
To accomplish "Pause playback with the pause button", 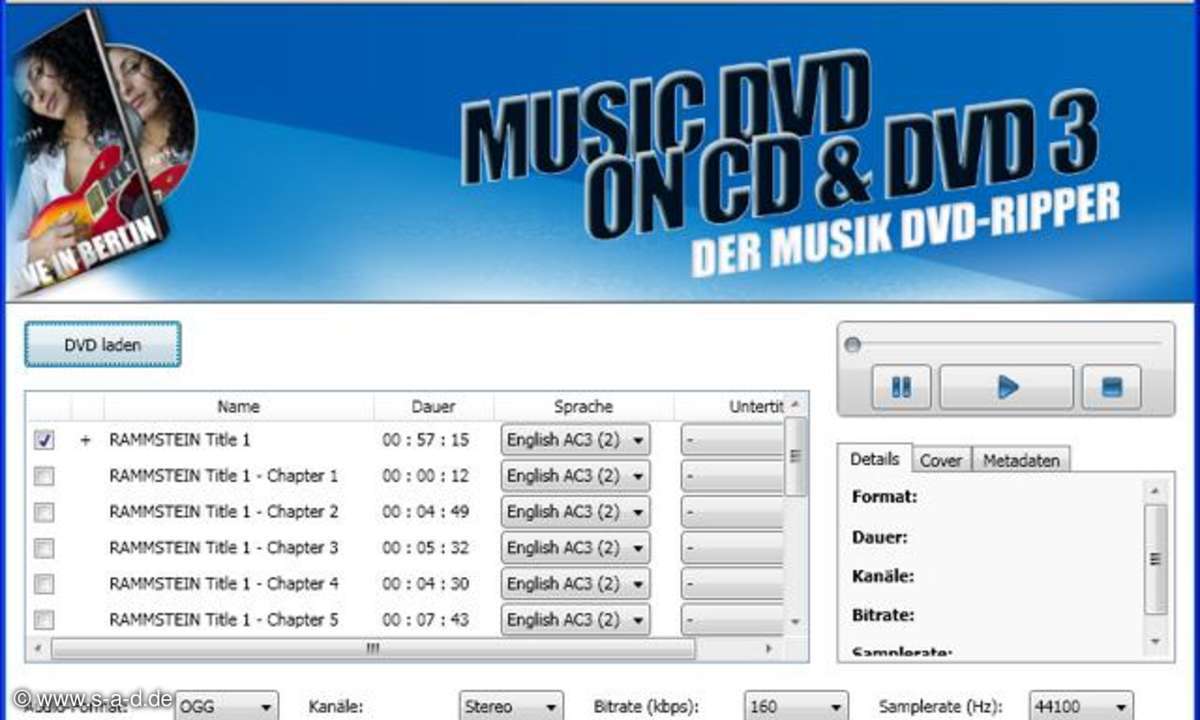I will point(901,387).
